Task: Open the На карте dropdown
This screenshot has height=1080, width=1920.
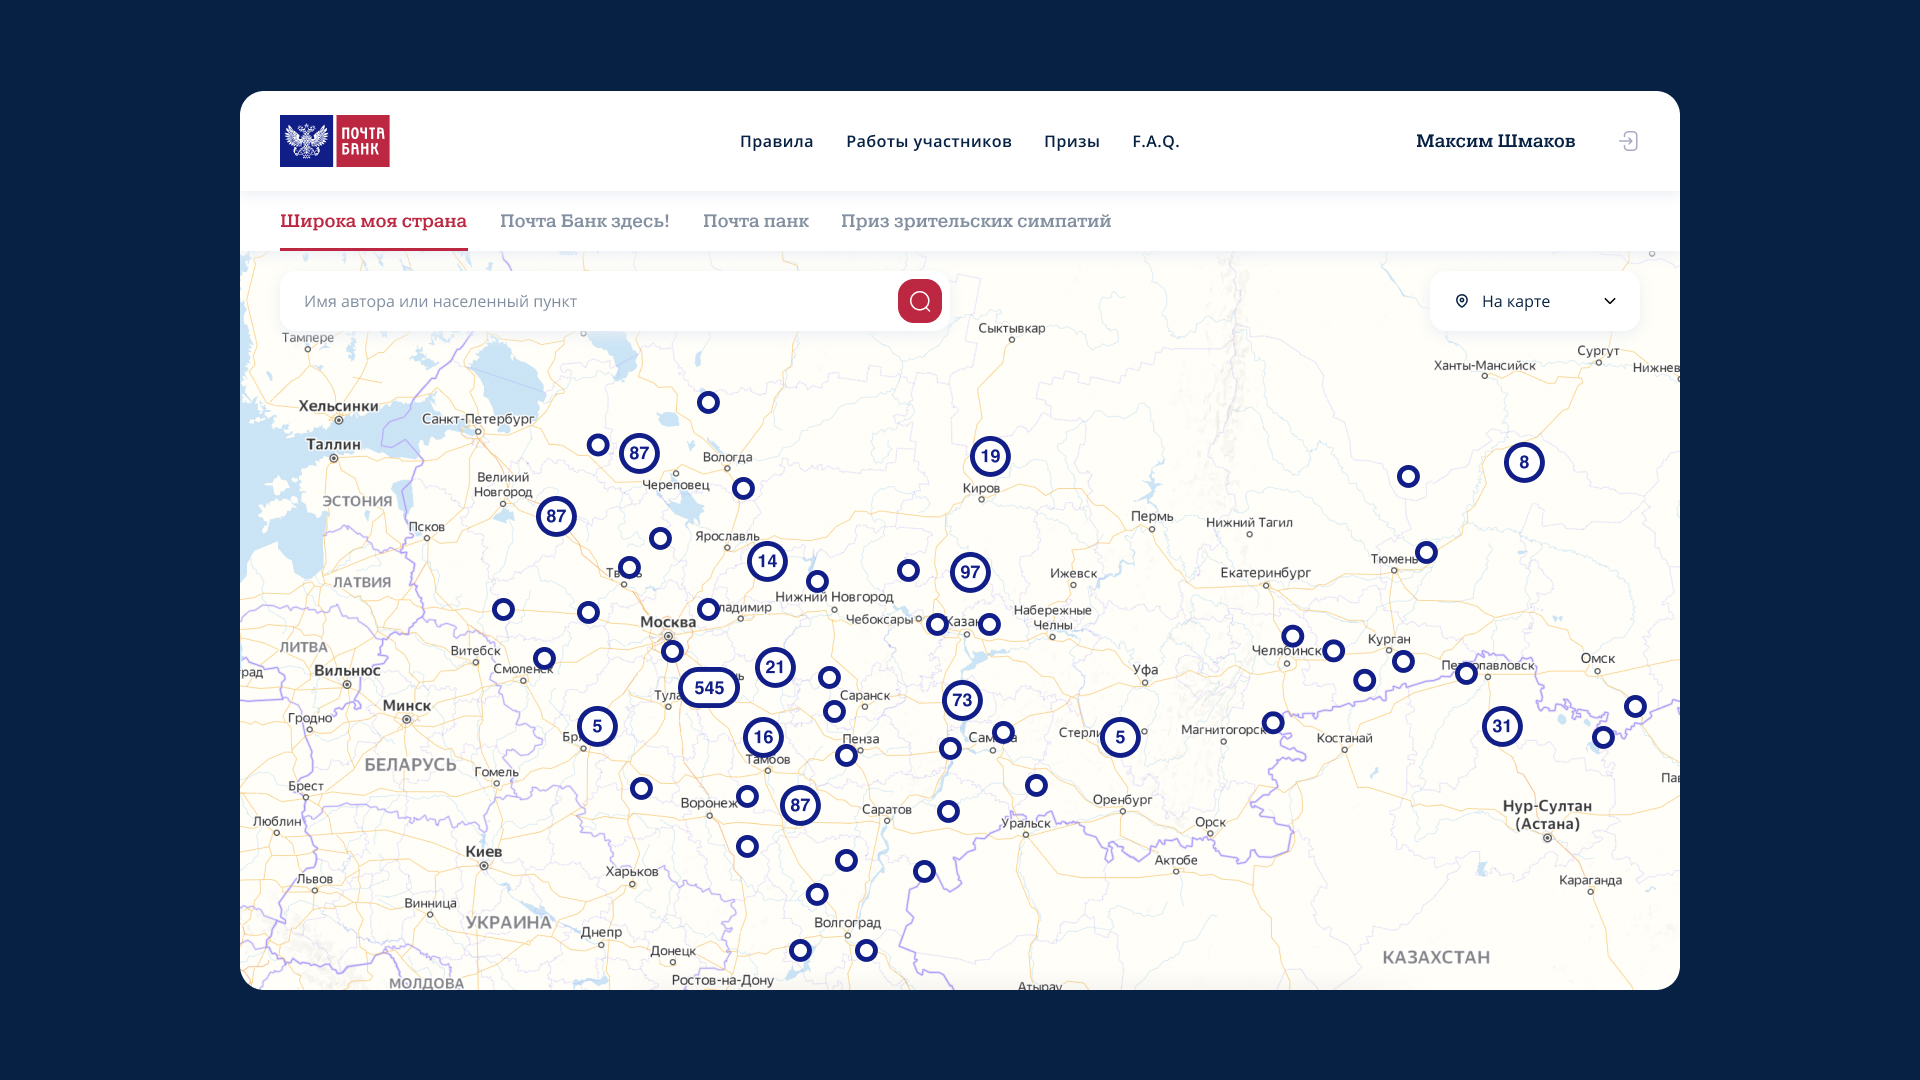Action: click(x=1535, y=301)
